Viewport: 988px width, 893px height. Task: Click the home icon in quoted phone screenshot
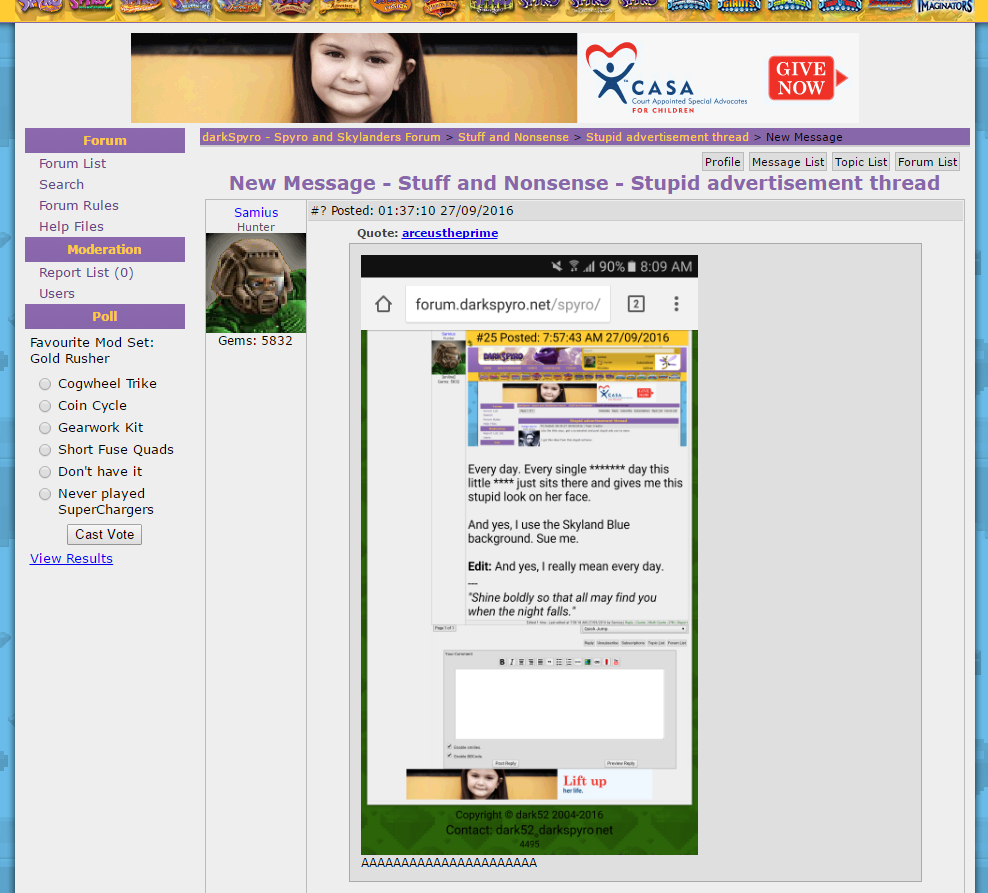[x=383, y=304]
